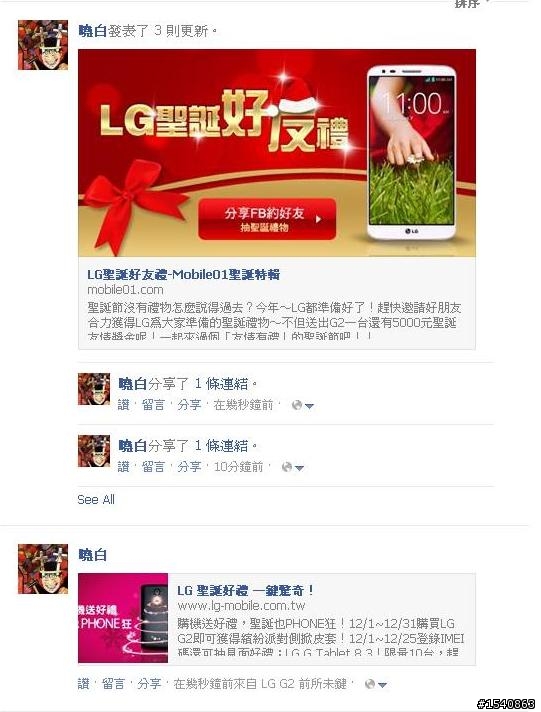Click the LG G2 phone image in the banner
541x712 pixels.
click(x=411, y=153)
